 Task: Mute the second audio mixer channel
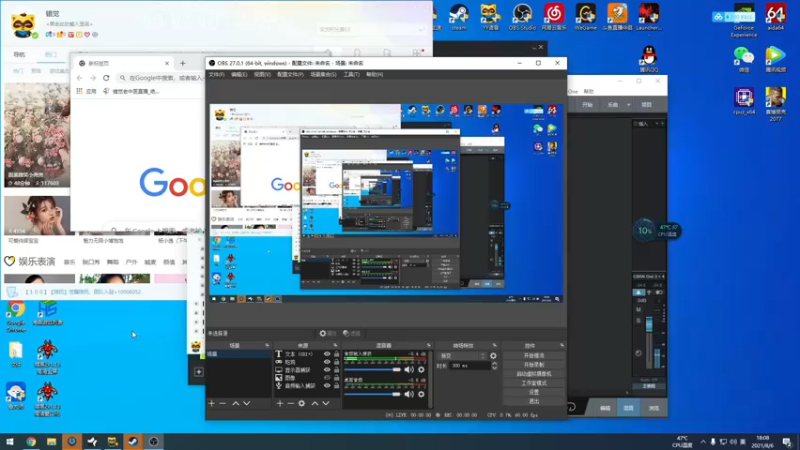(409, 394)
